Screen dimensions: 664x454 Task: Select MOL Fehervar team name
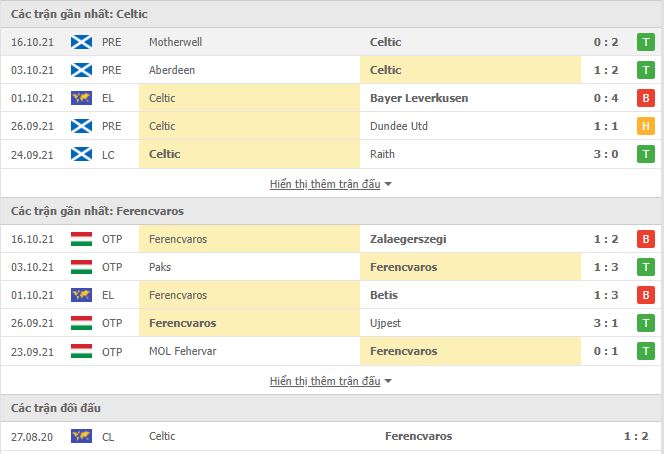[x=183, y=351]
